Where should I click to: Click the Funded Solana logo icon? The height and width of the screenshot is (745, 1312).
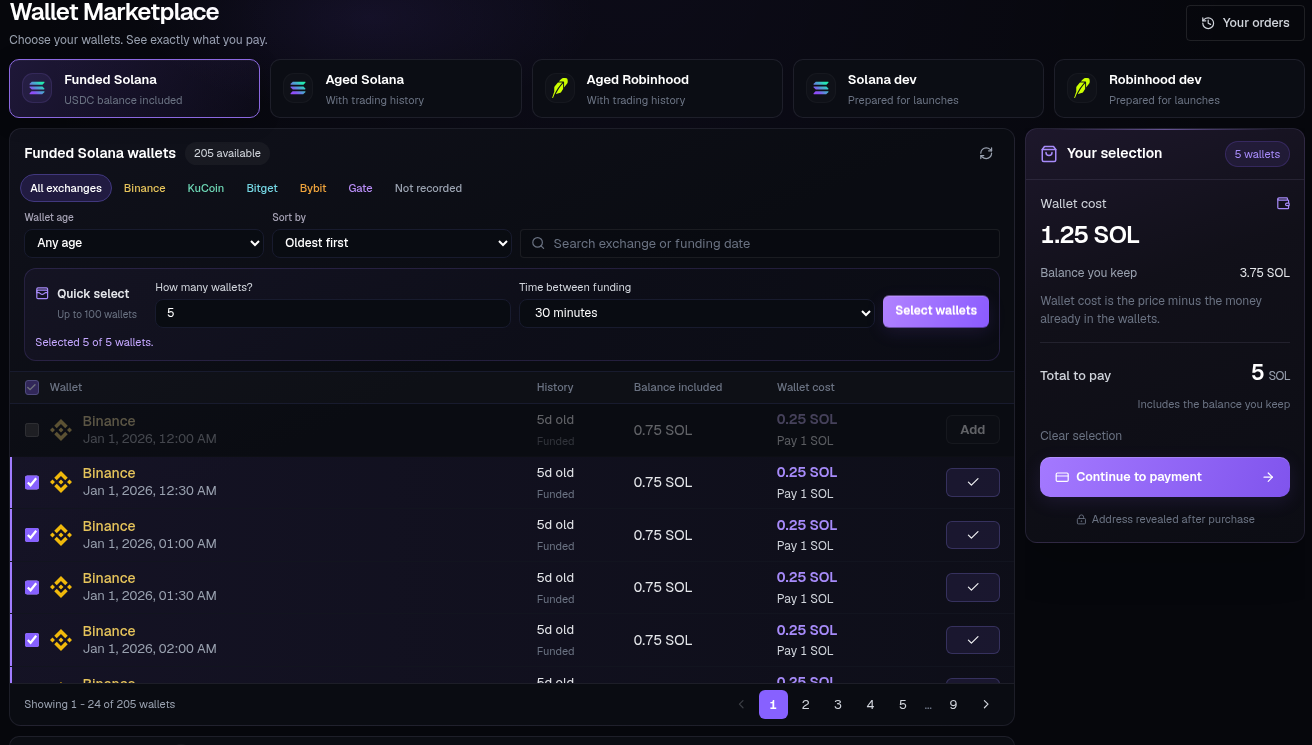(x=37, y=89)
